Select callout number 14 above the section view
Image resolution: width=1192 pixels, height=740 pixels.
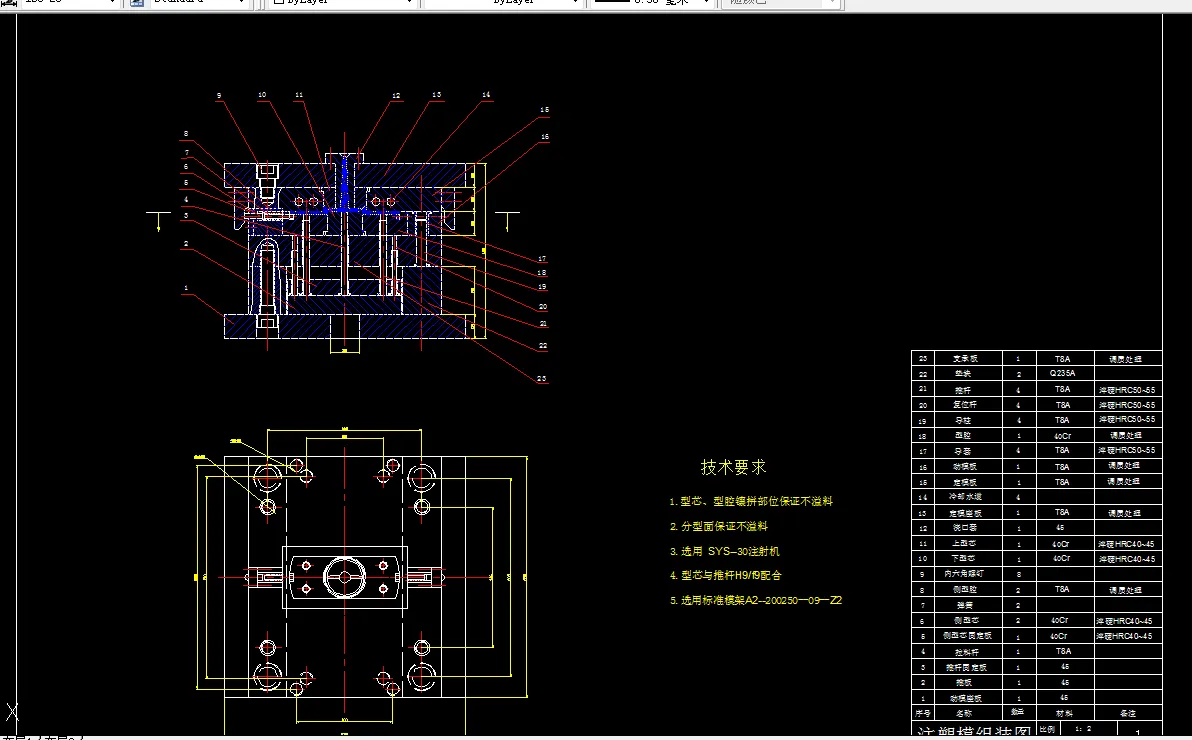click(486, 95)
